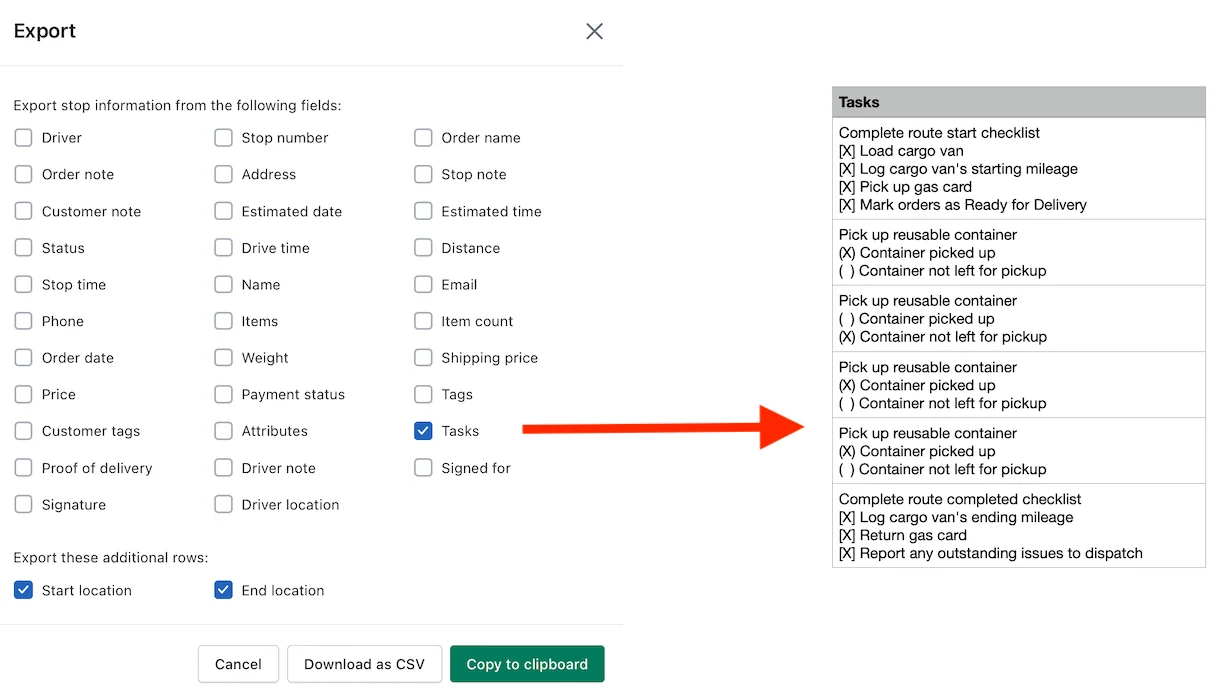Tick the Tags checkbox
Image resolution: width=1218 pixels, height=695 pixels.
(423, 394)
